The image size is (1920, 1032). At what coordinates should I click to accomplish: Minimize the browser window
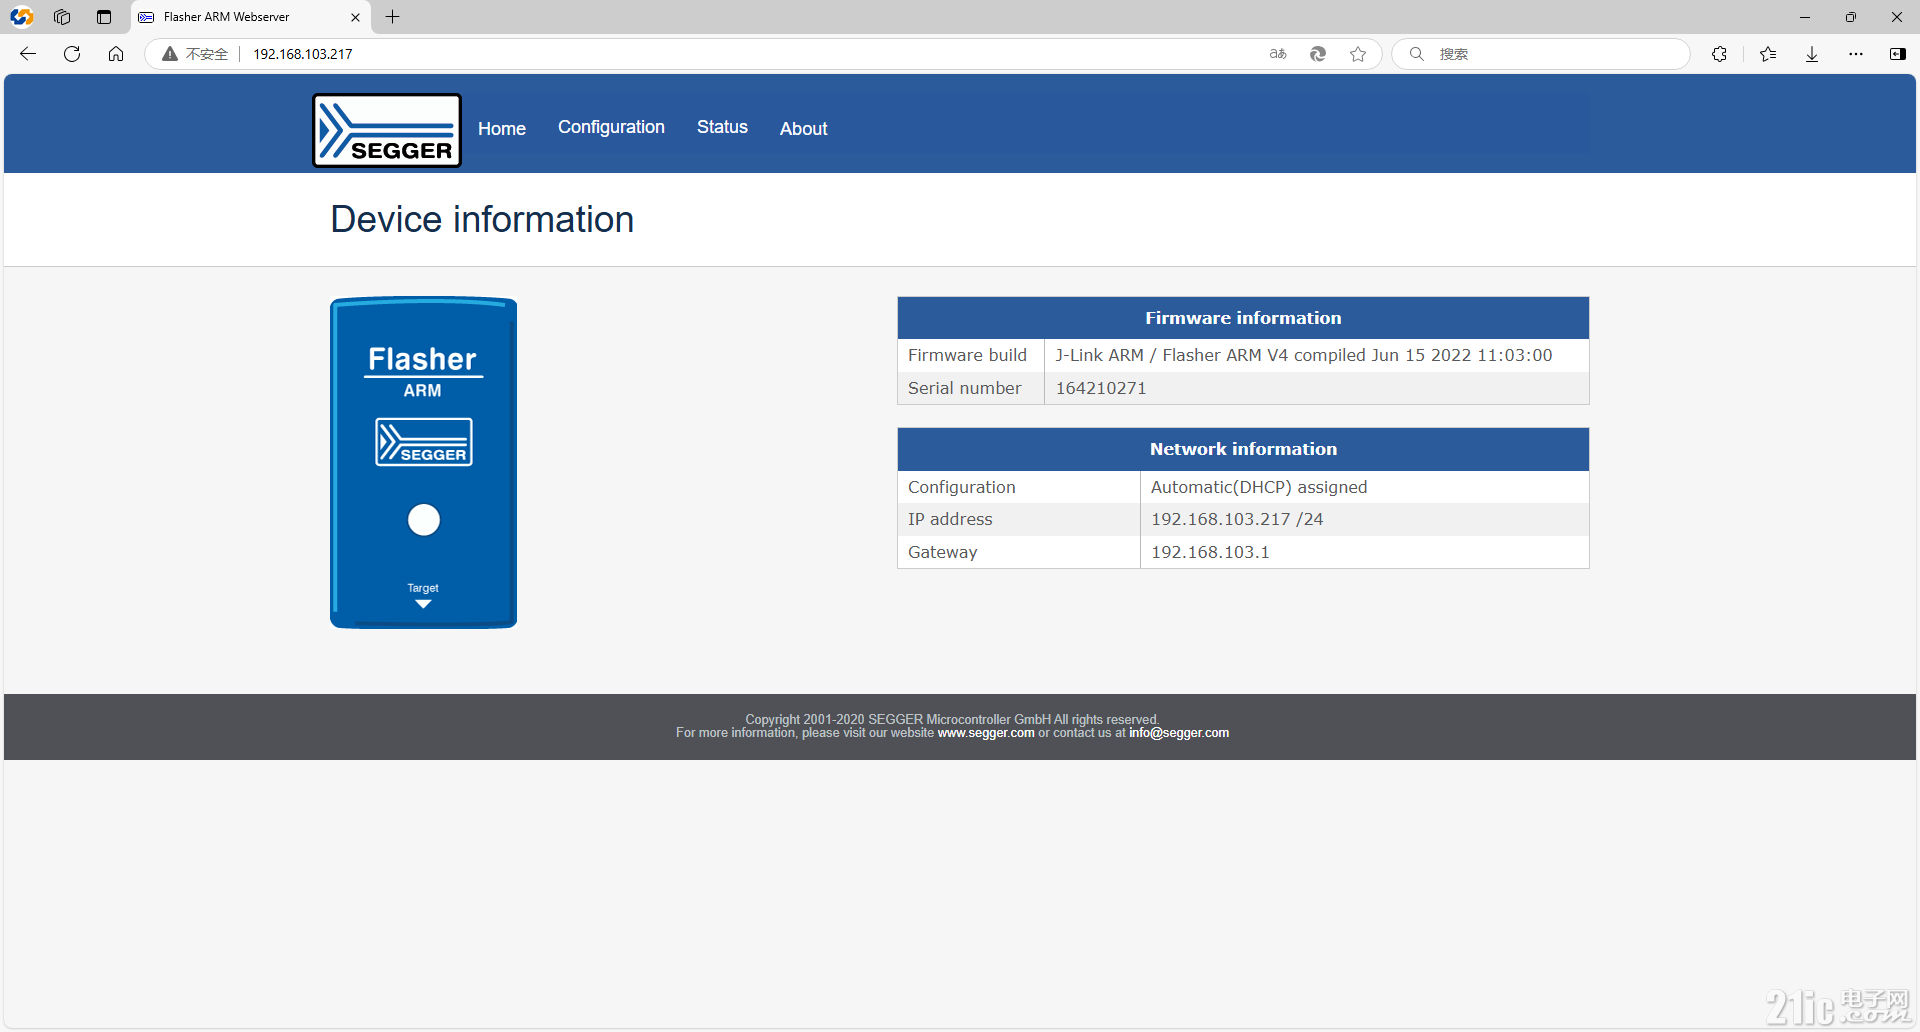pos(1804,17)
